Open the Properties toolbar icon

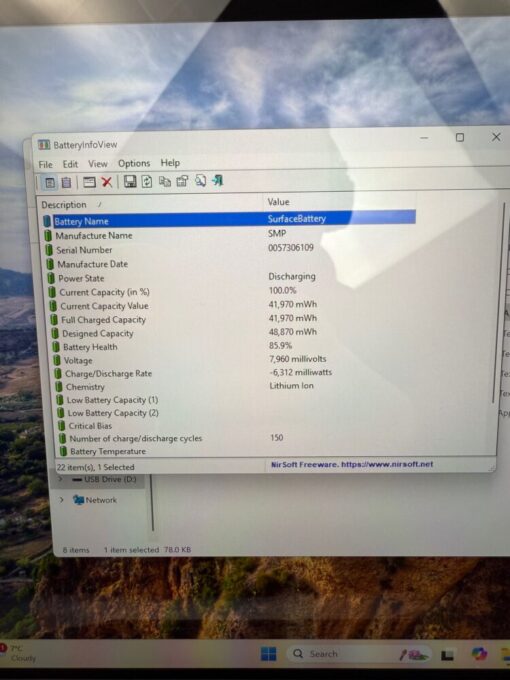coord(182,181)
